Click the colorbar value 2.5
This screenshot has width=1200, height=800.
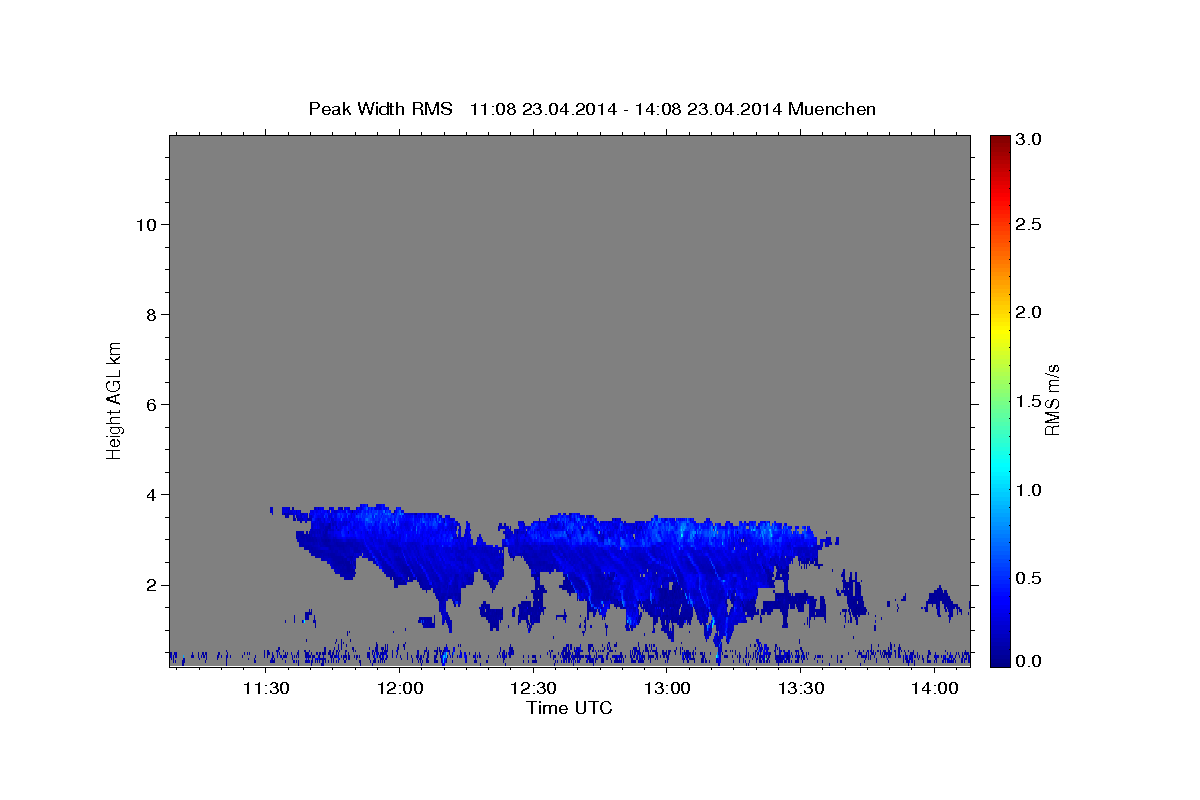(1029, 225)
